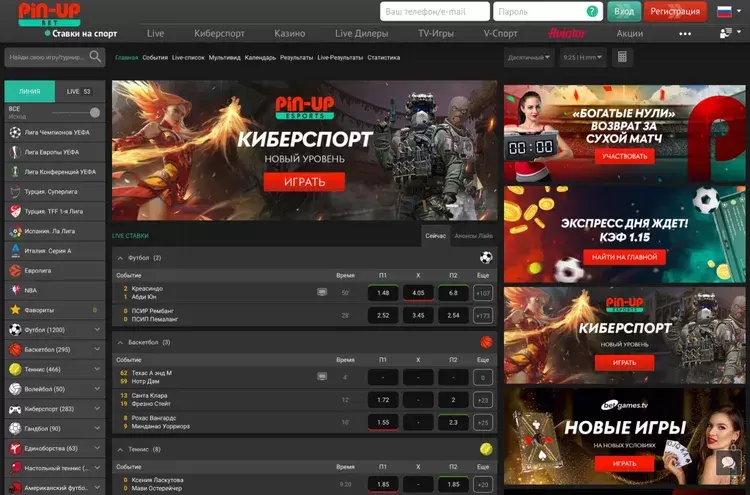Click the Пароль password field
Image resolution: width=750 pixels, height=495 pixels.
(x=548, y=11)
